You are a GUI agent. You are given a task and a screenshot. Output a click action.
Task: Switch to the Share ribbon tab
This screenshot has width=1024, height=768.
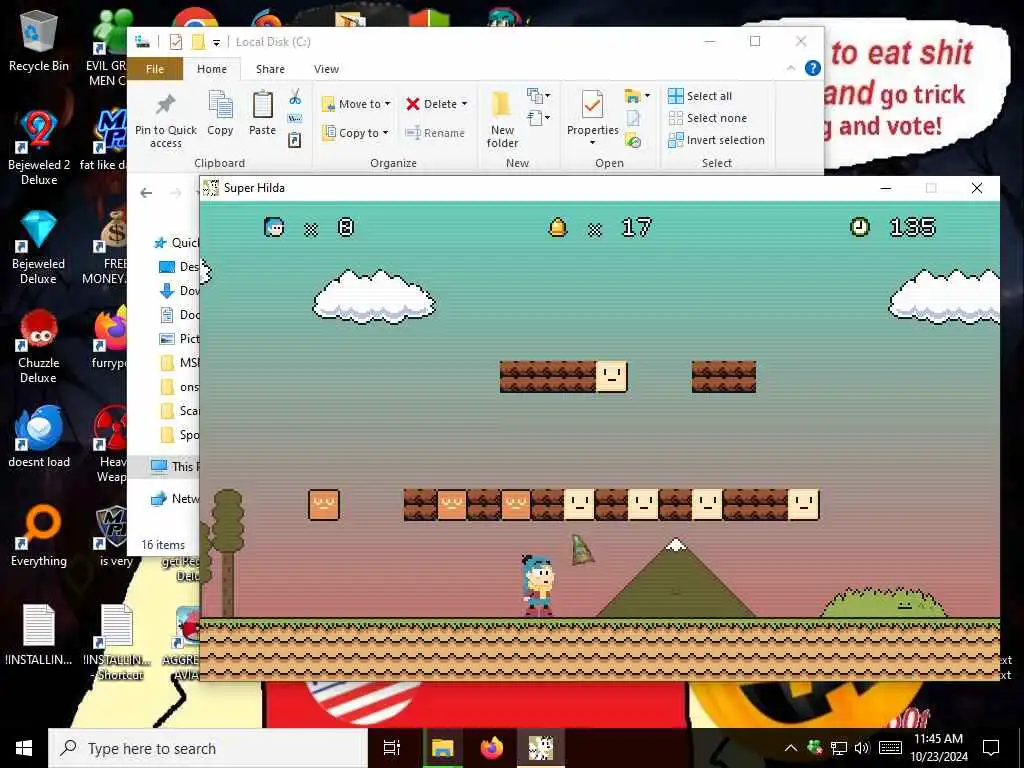(270, 69)
